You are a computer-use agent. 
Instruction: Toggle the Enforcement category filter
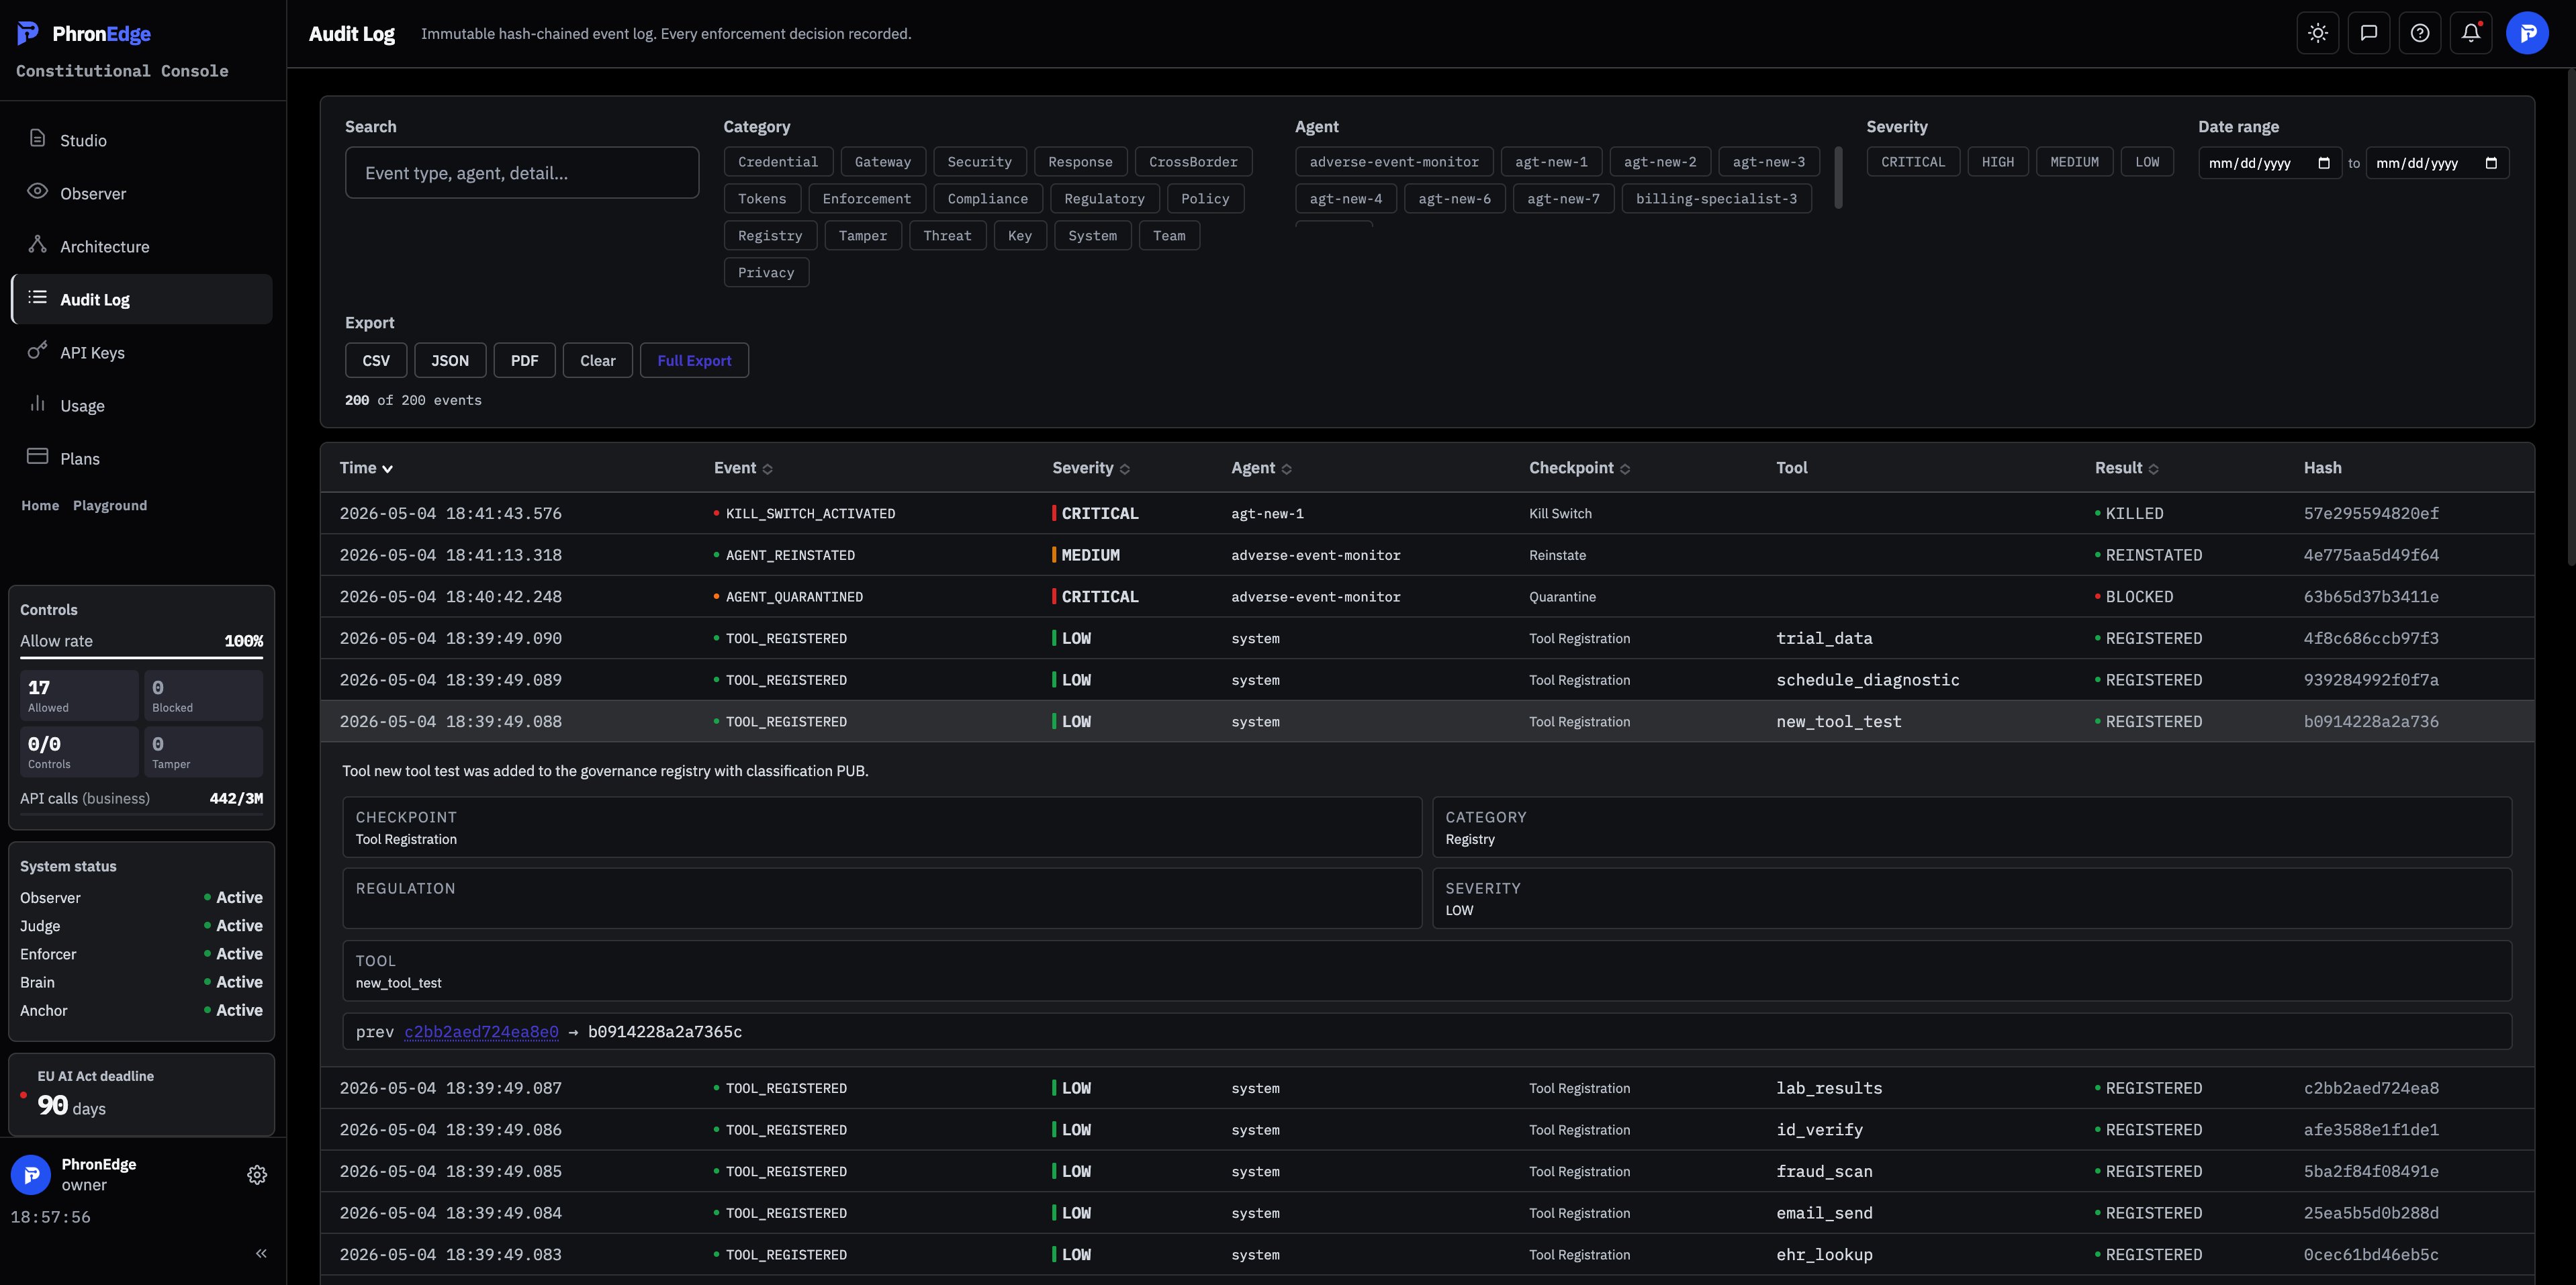pos(867,199)
